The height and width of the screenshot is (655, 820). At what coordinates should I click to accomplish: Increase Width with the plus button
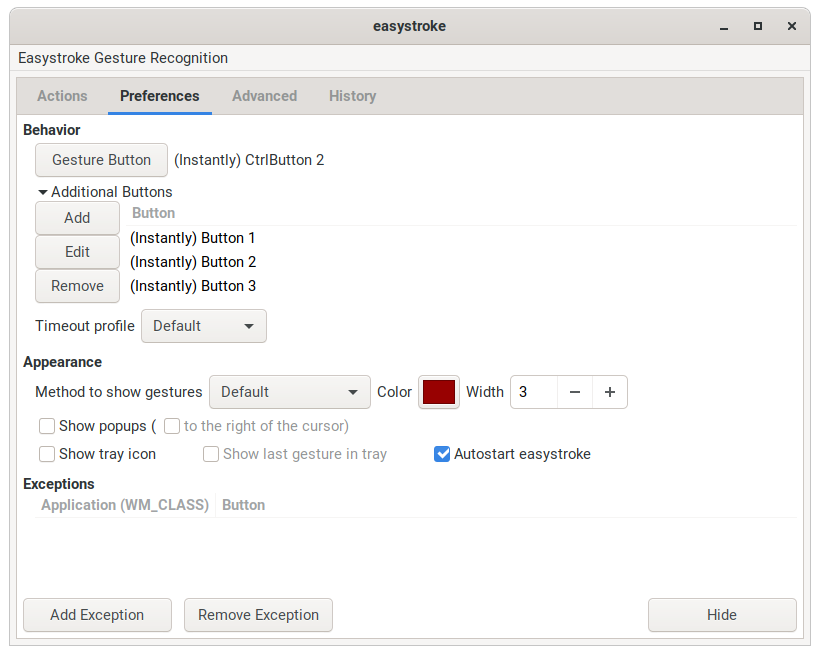pos(610,392)
